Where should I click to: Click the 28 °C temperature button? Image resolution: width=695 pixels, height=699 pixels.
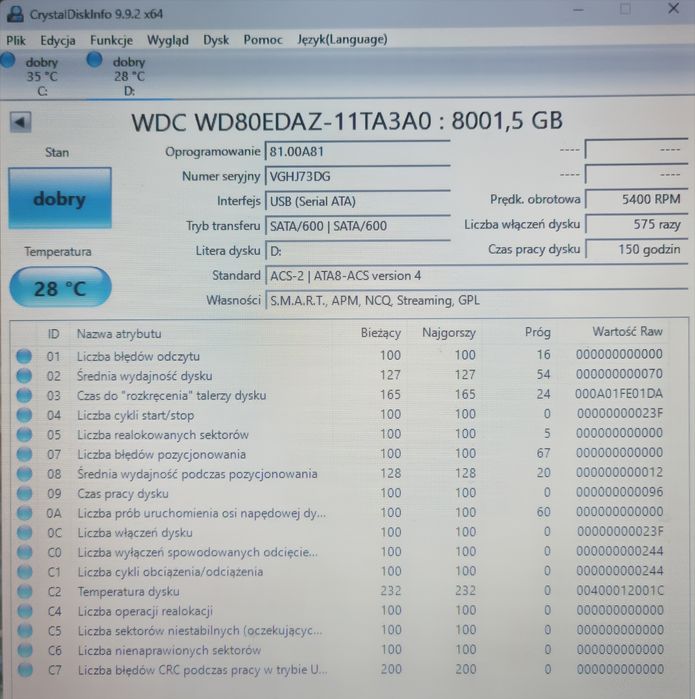click(60, 288)
